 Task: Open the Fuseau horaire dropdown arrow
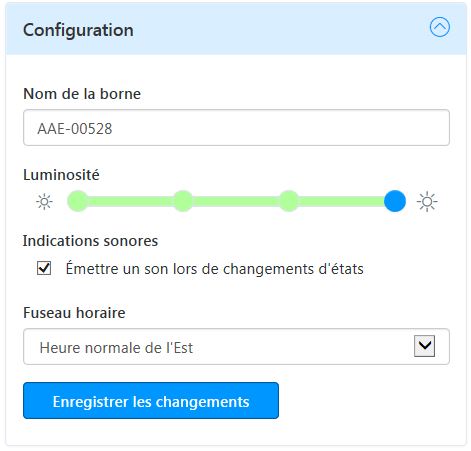pos(424,346)
